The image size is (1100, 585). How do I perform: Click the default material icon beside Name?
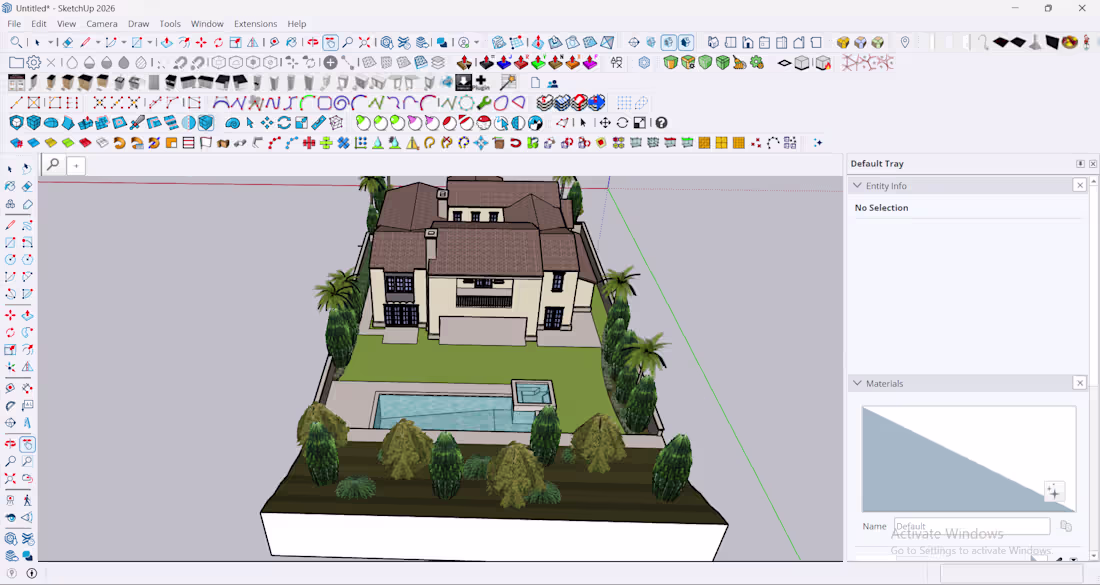pyautogui.click(x=1066, y=526)
